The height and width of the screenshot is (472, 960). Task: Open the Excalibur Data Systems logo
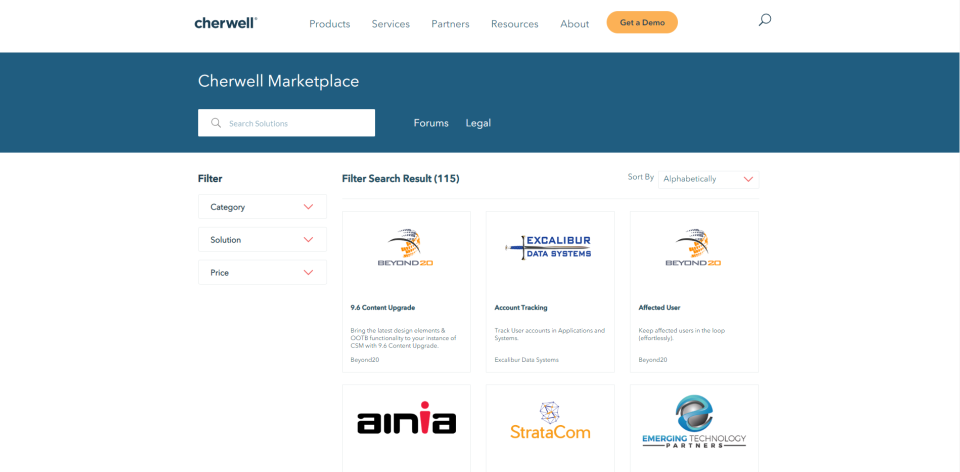tap(550, 247)
